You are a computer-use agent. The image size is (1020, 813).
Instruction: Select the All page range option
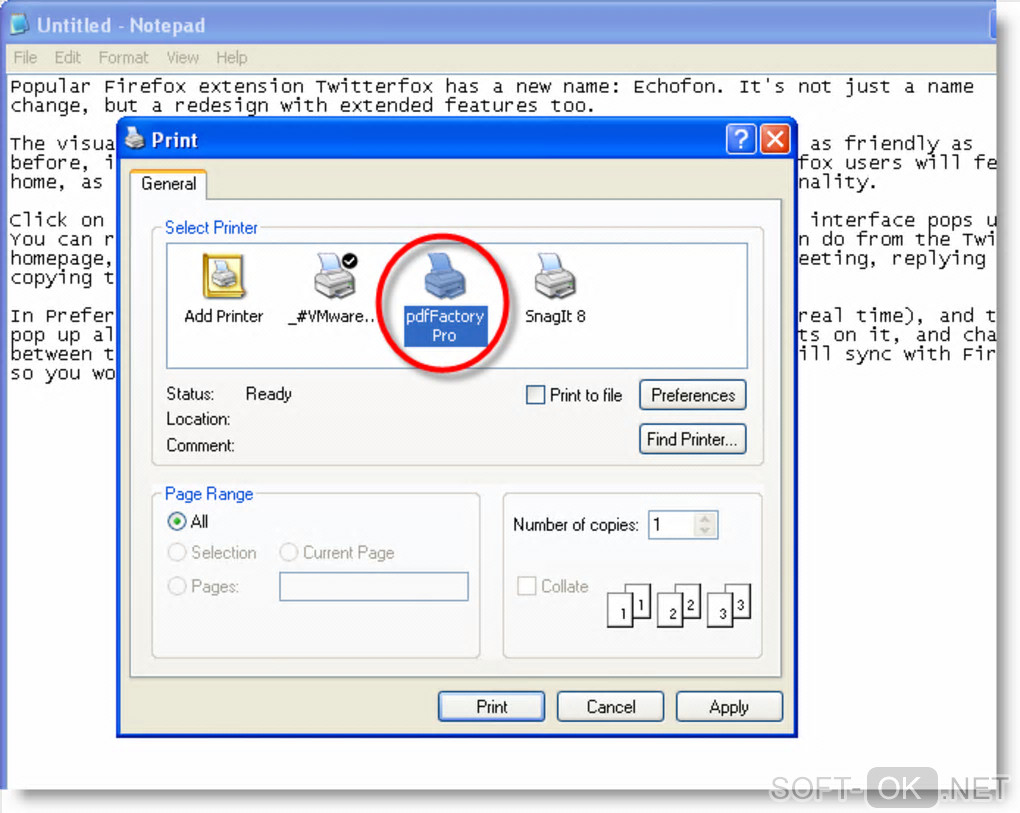click(x=177, y=522)
